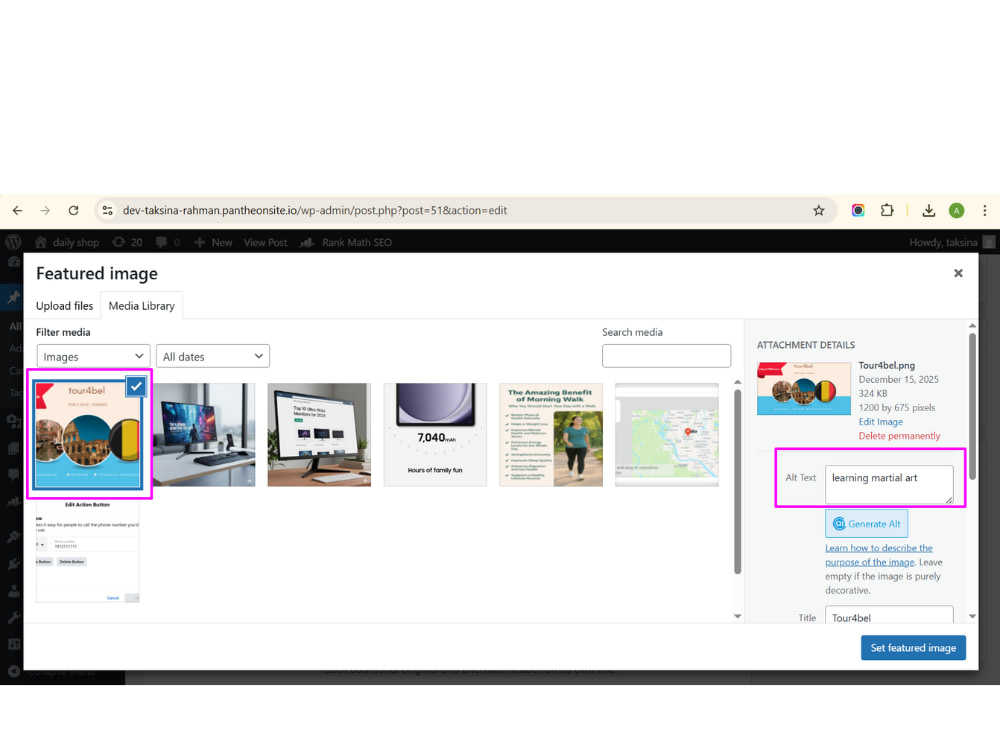Reload the page with the refresh icon
Screen dimensions: 1000x750
tap(73, 210)
